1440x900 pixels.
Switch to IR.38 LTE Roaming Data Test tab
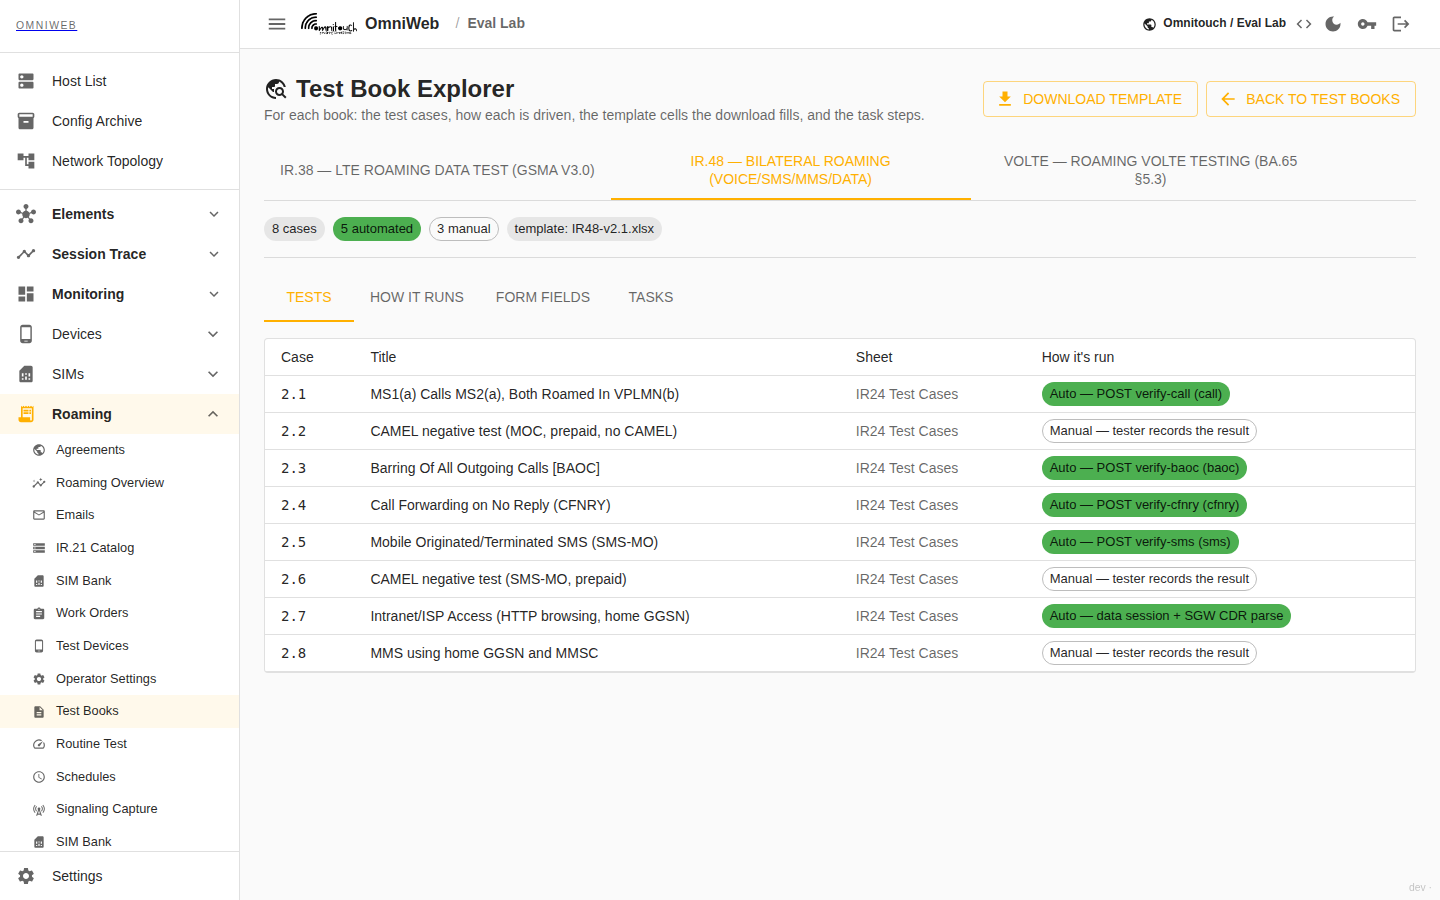(437, 170)
